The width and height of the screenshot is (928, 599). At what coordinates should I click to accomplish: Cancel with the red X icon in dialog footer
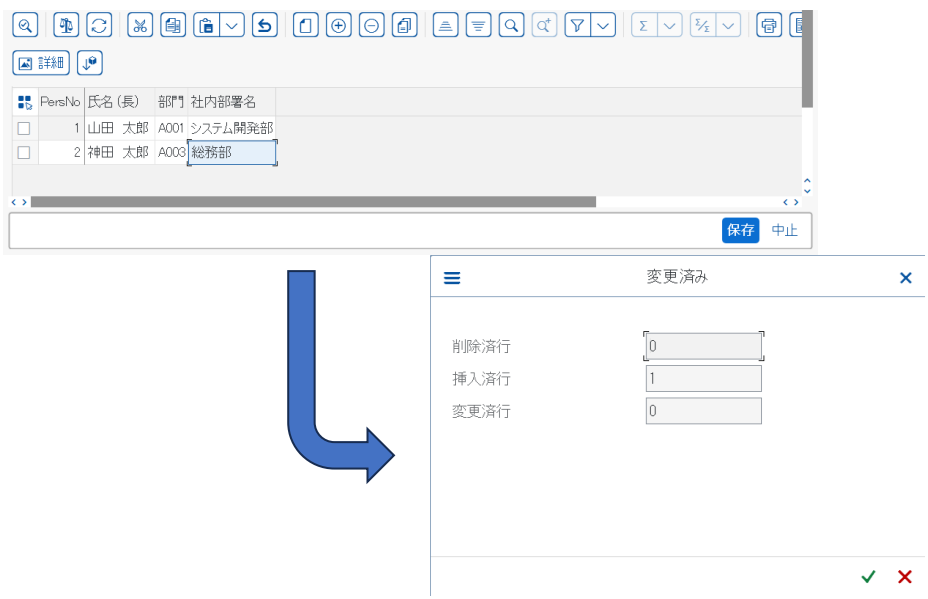click(904, 577)
